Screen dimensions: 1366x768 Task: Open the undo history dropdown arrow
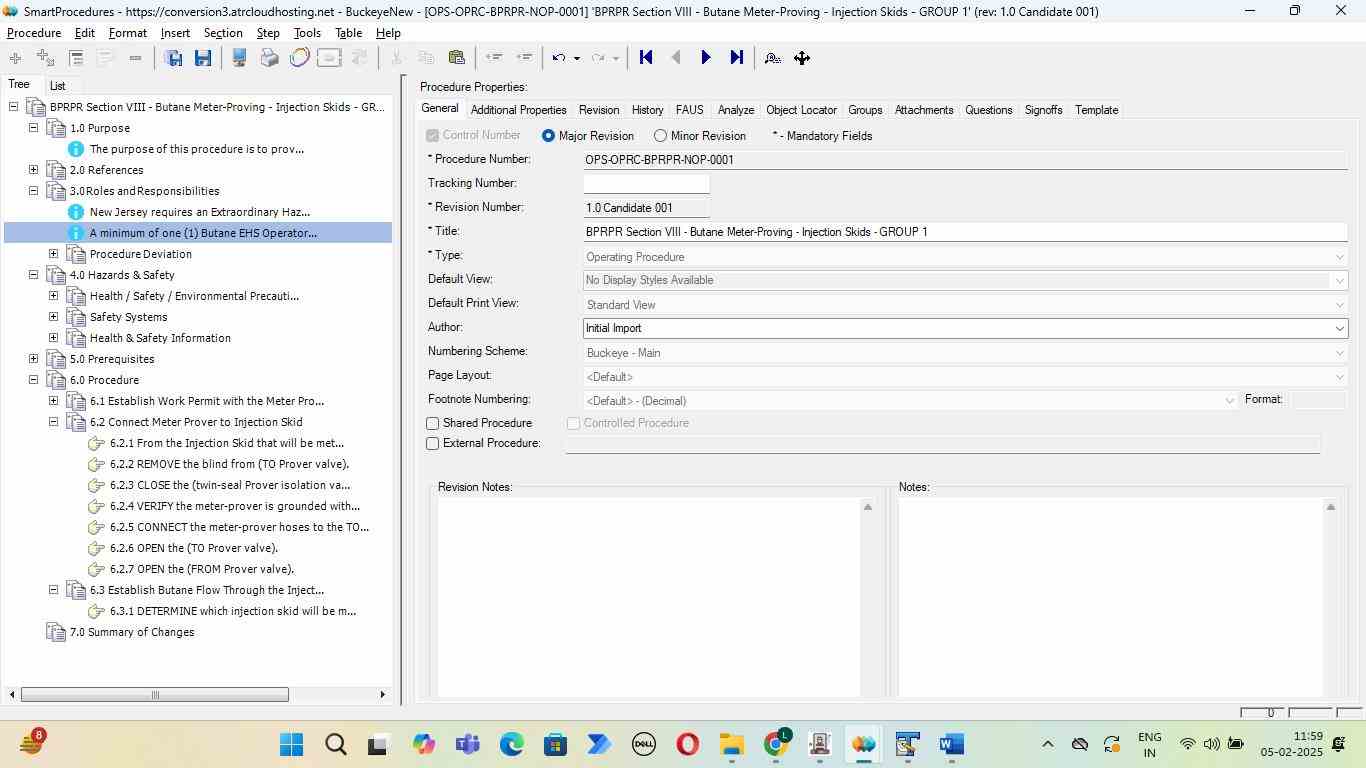click(576, 58)
